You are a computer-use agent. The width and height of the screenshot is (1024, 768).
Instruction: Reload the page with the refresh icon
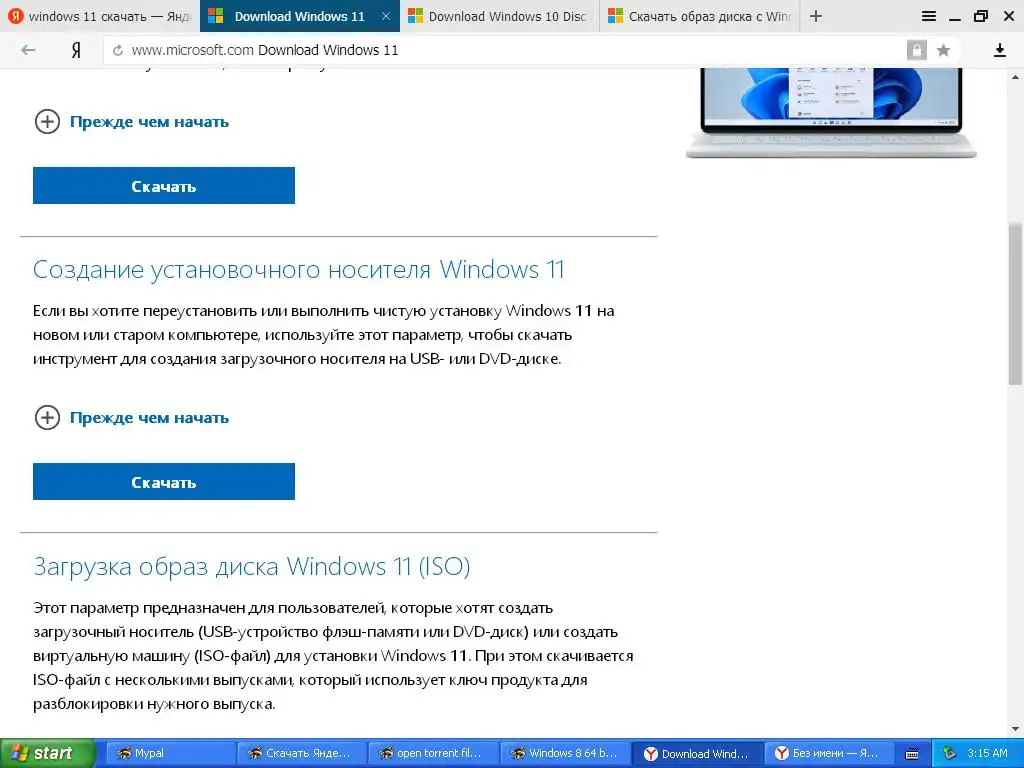click(x=118, y=50)
